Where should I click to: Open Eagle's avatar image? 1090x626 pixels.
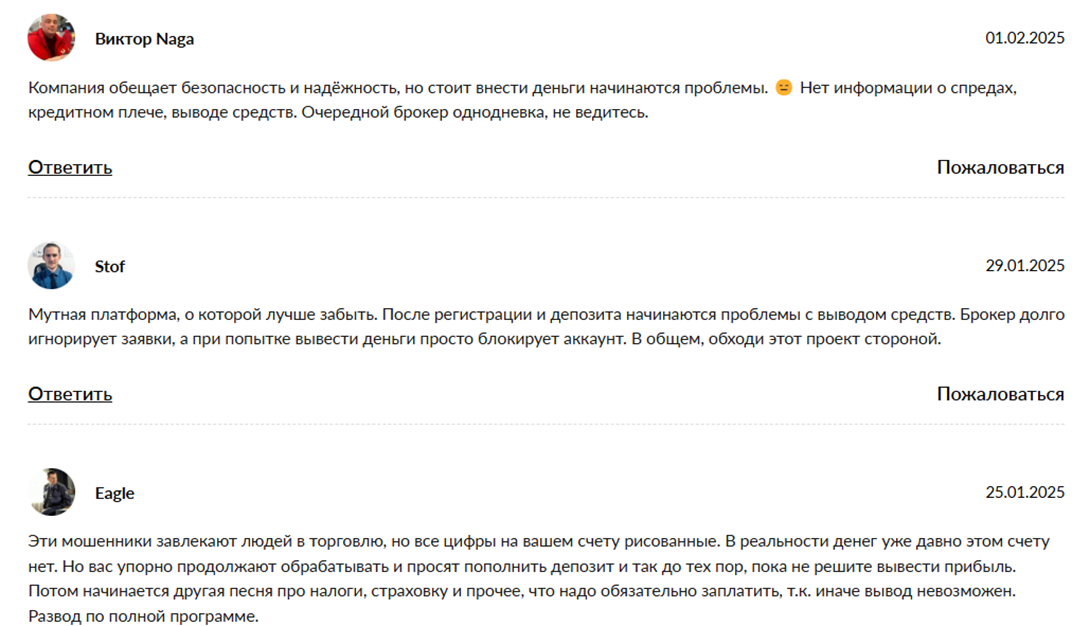click(x=51, y=492)
